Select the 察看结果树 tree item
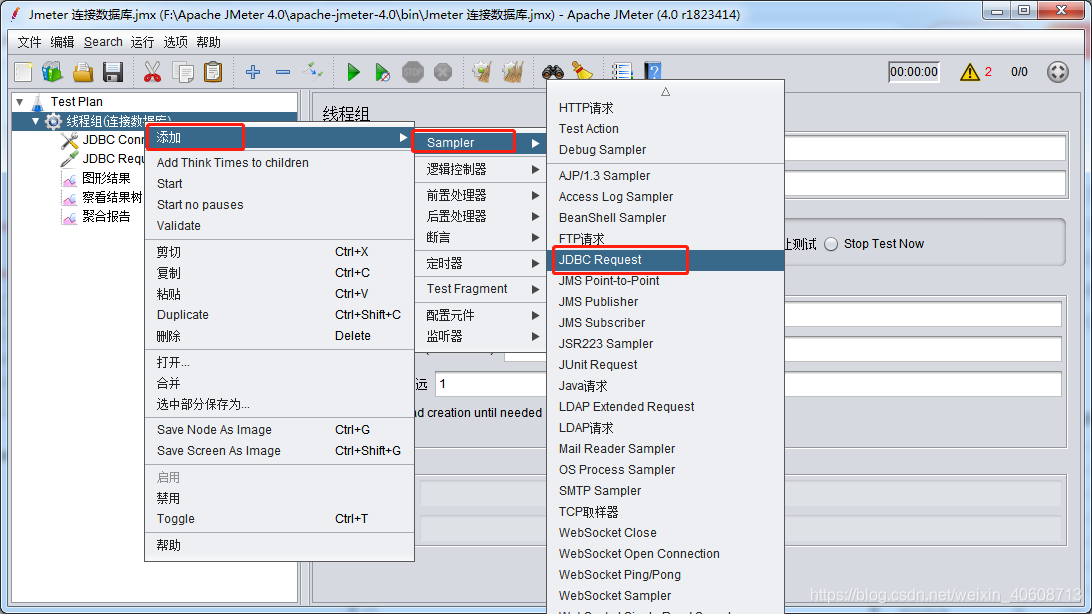1092x614 pixels. 112,198
